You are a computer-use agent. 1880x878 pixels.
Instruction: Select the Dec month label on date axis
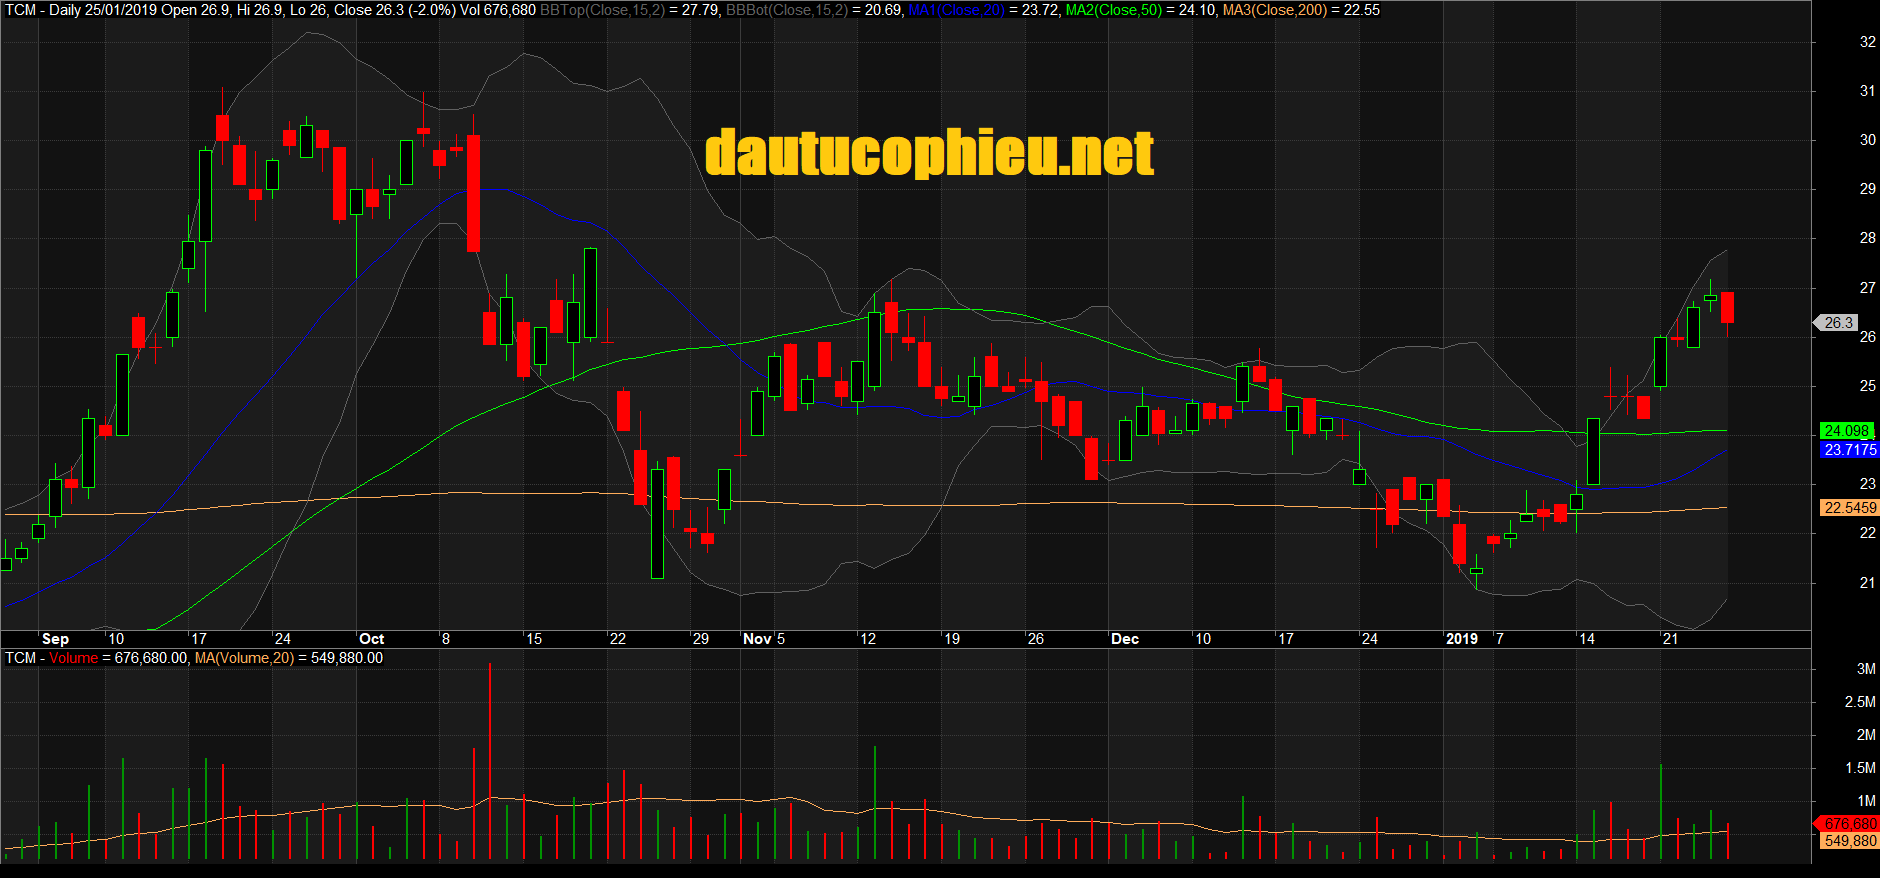click(x=1125, y=639)
